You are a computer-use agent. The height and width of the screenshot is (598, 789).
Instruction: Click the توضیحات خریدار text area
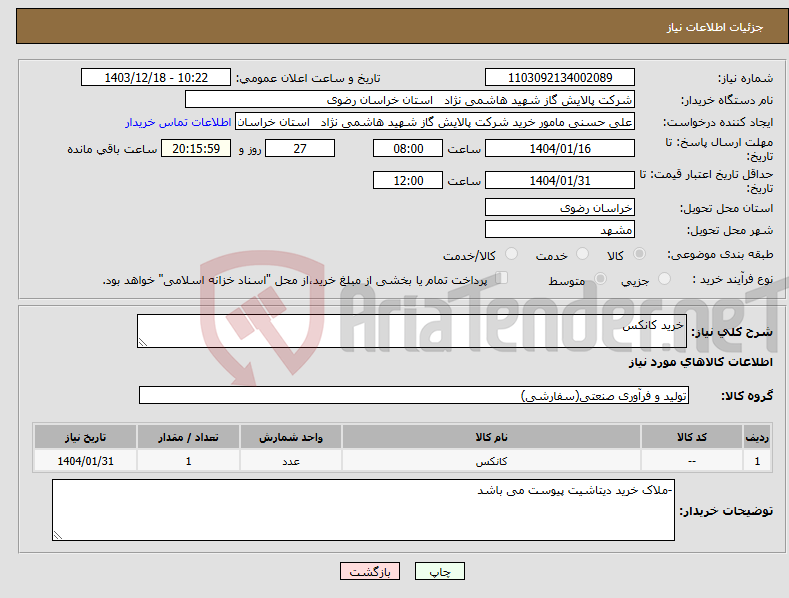tap(363, 510)
